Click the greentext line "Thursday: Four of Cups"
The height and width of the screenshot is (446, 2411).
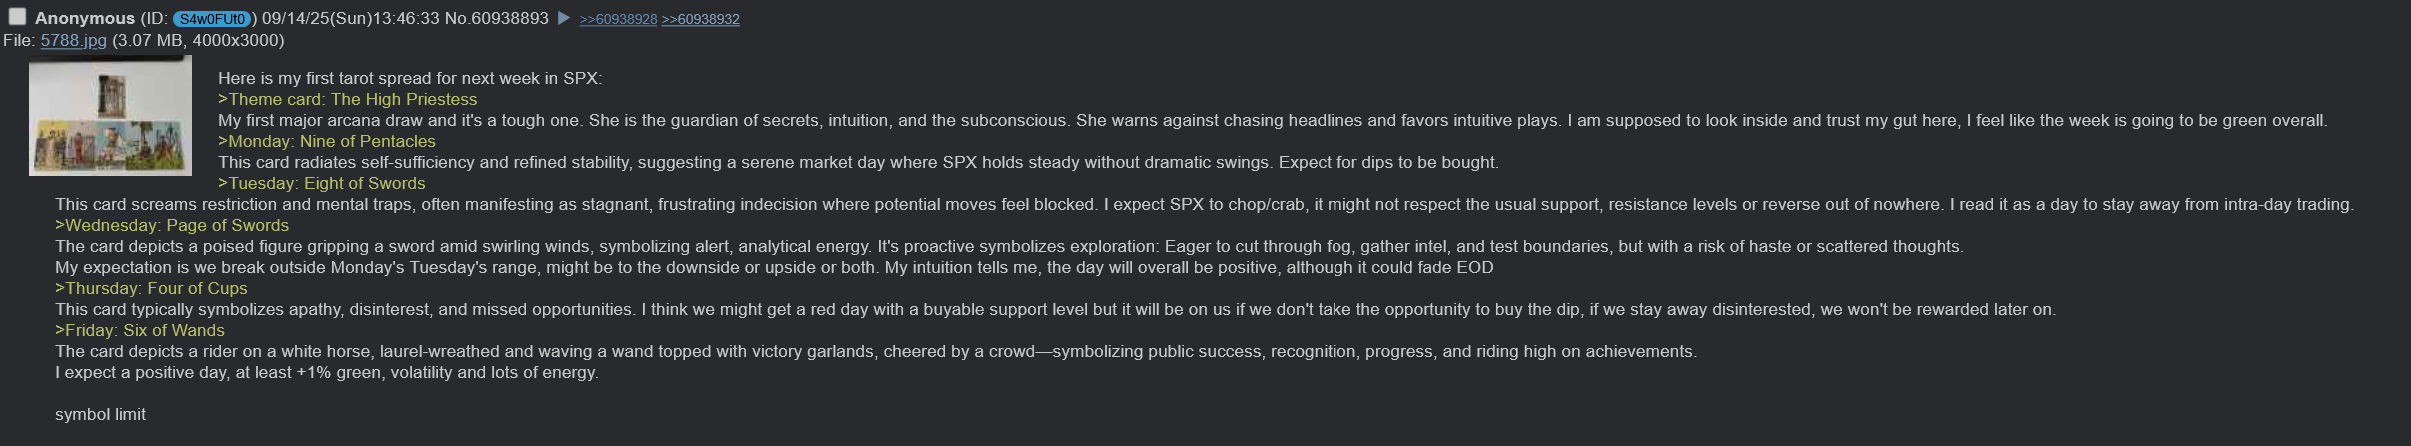[151, 288]
